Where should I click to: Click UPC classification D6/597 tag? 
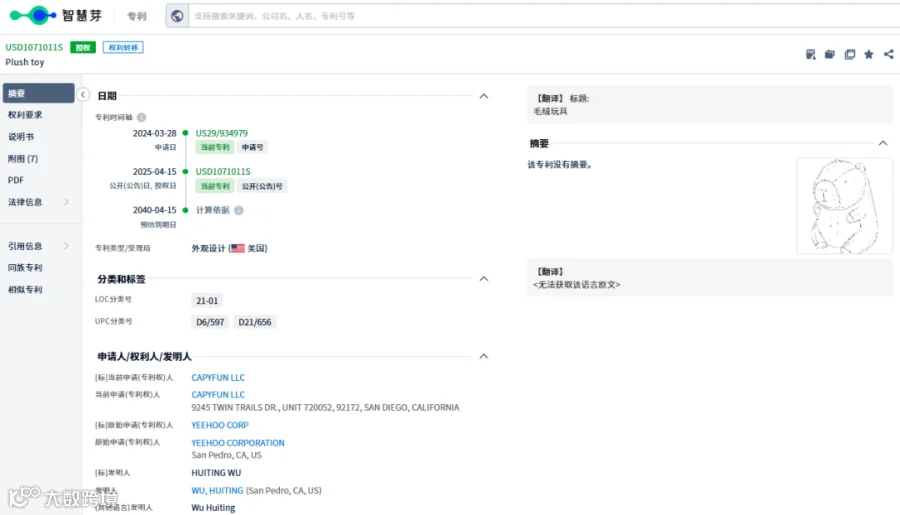coord(210,322)
